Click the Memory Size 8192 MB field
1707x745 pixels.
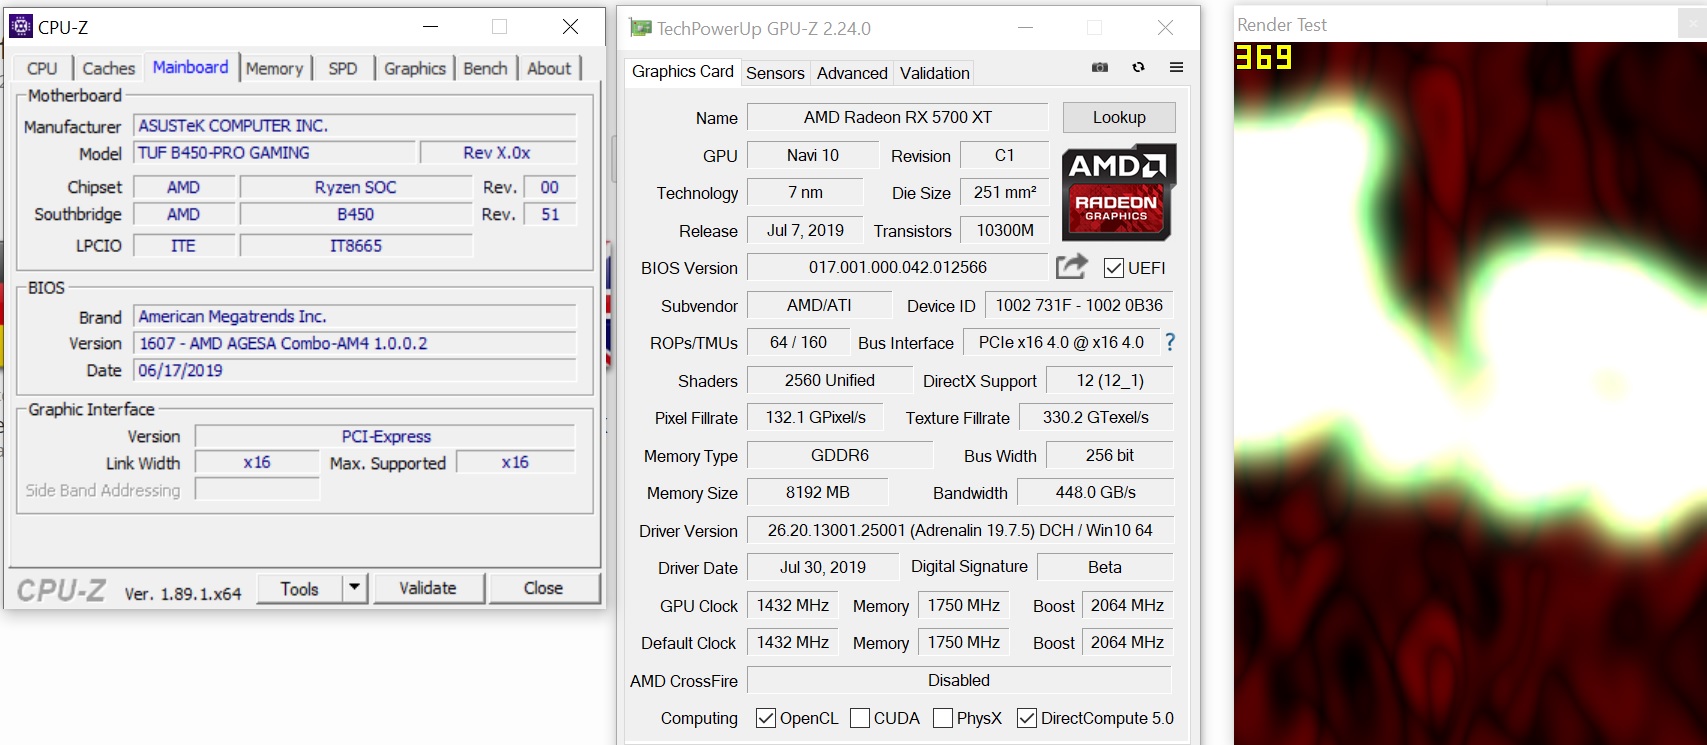point(818,492)
